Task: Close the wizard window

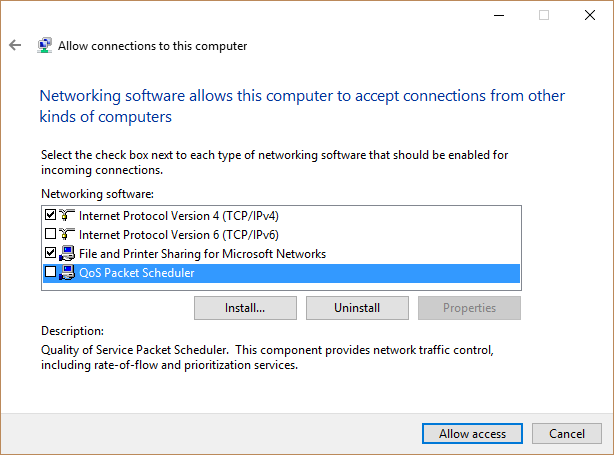Action: tap(590, 15)
